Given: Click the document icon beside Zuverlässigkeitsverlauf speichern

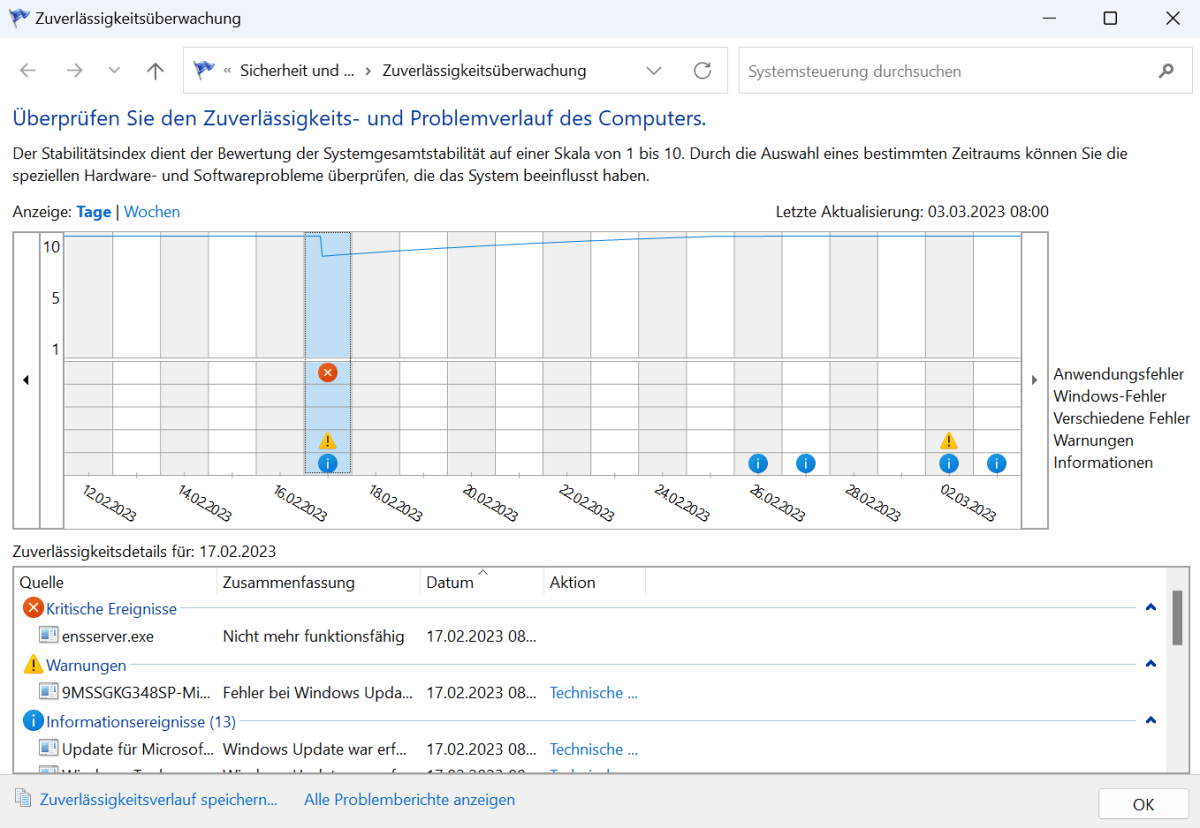Looking at the screenshot, I should pyautogui.click(x=23, y=798).
